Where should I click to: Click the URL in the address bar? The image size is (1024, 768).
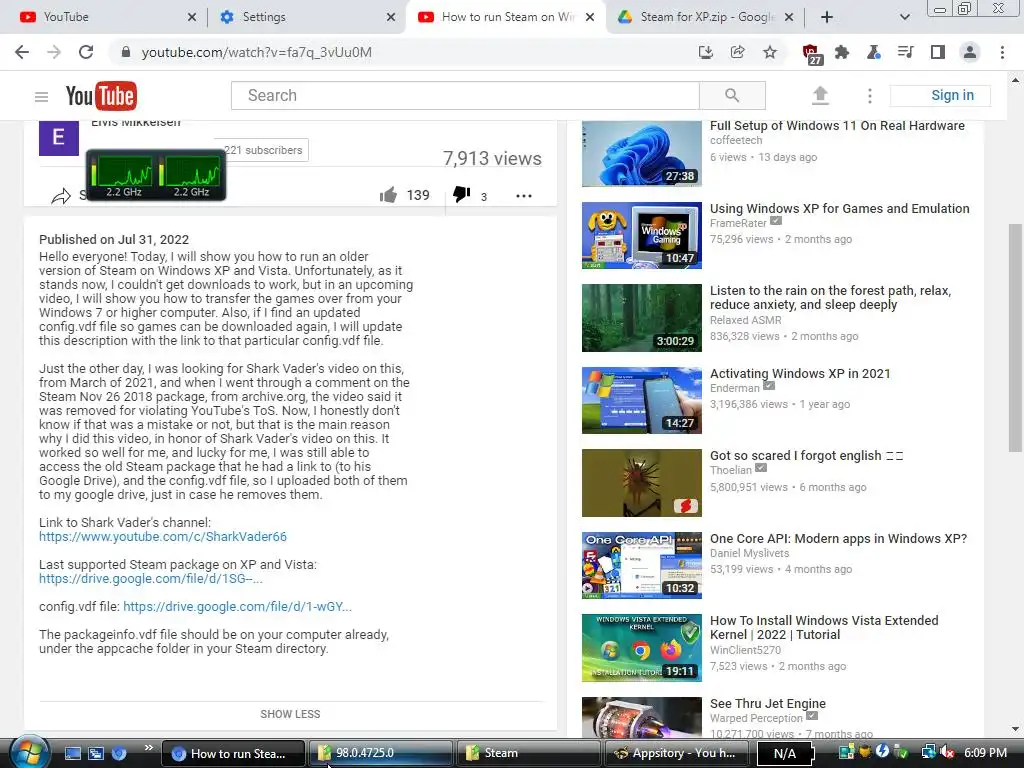[257, 52]
